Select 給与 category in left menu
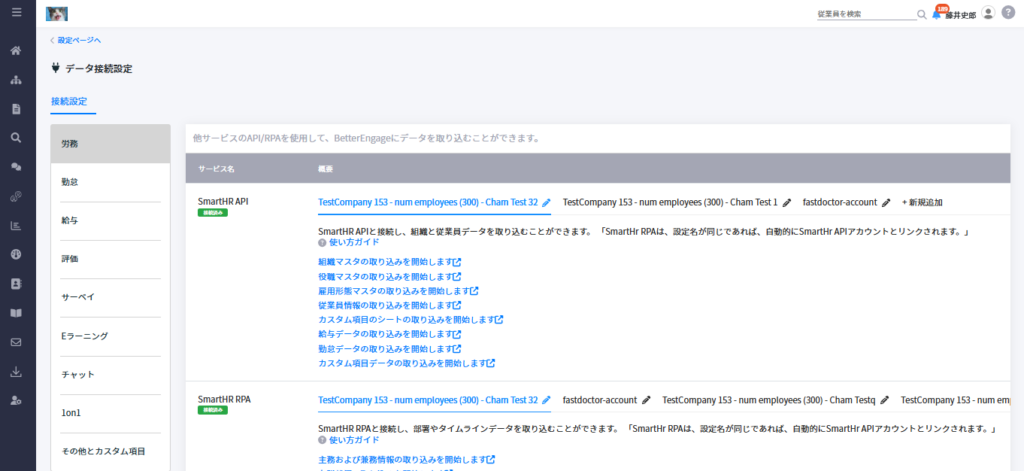 [110, 221]
